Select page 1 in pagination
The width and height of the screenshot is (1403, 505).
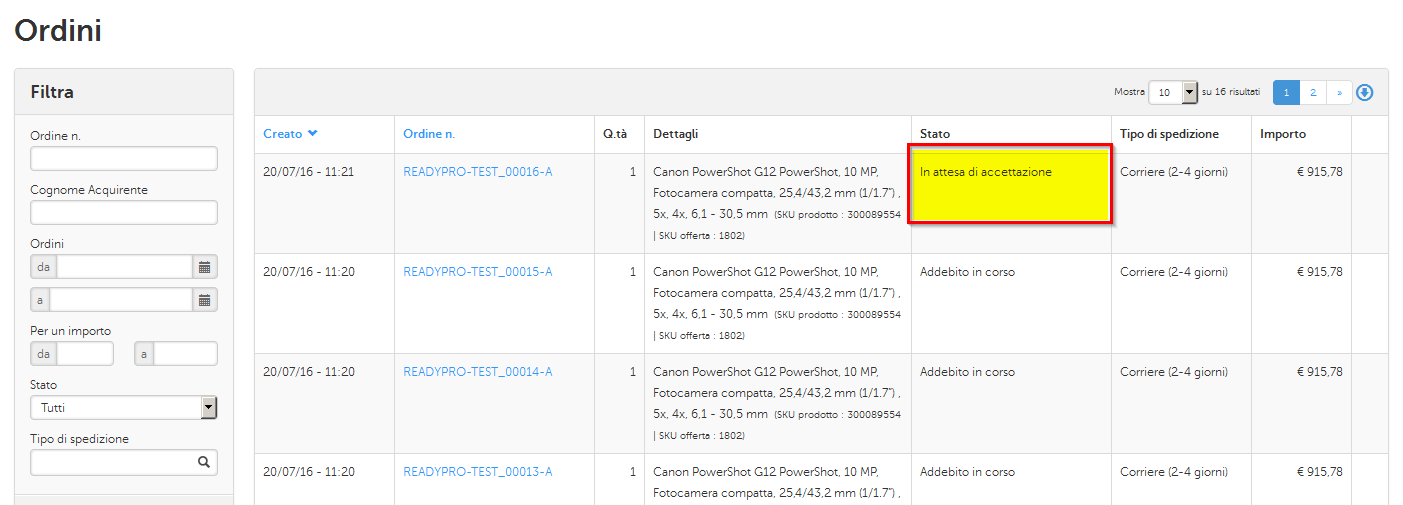1286,92
